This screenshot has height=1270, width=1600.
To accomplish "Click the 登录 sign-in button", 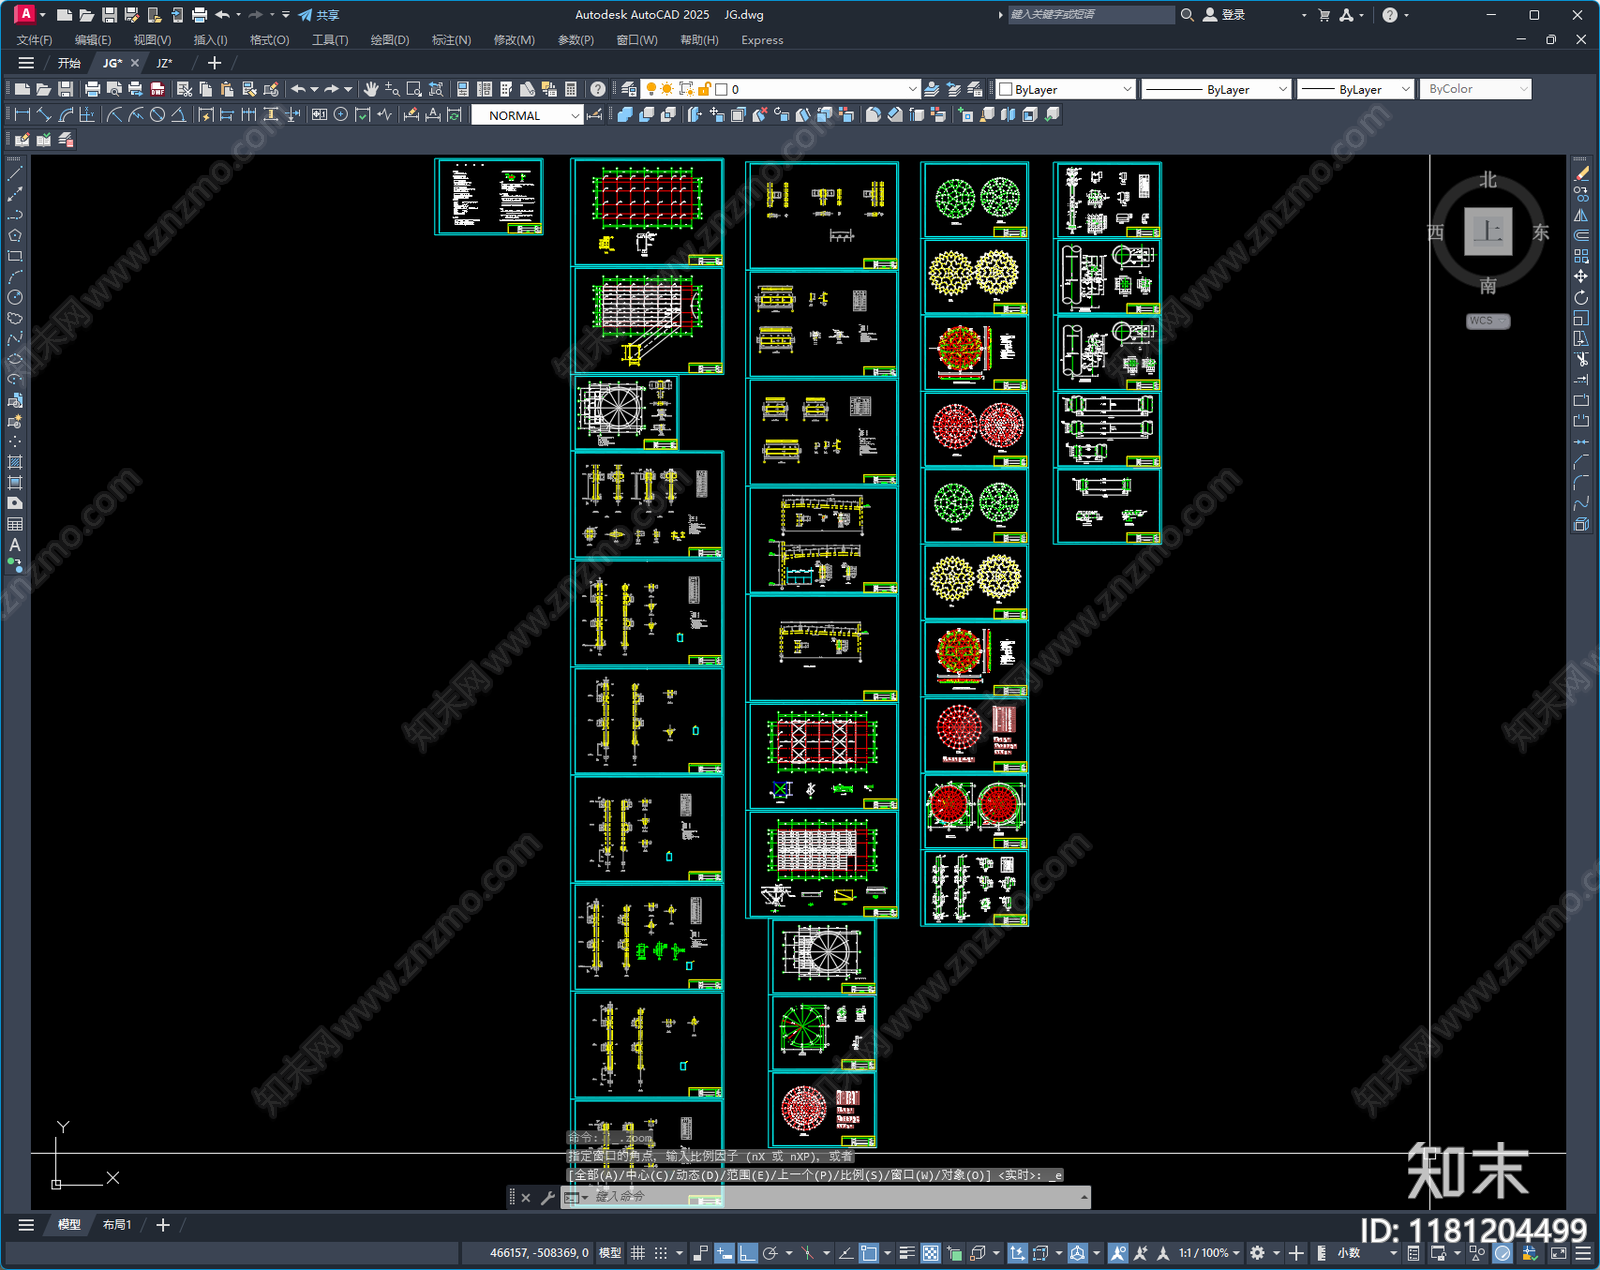I will click(1224, 15).
